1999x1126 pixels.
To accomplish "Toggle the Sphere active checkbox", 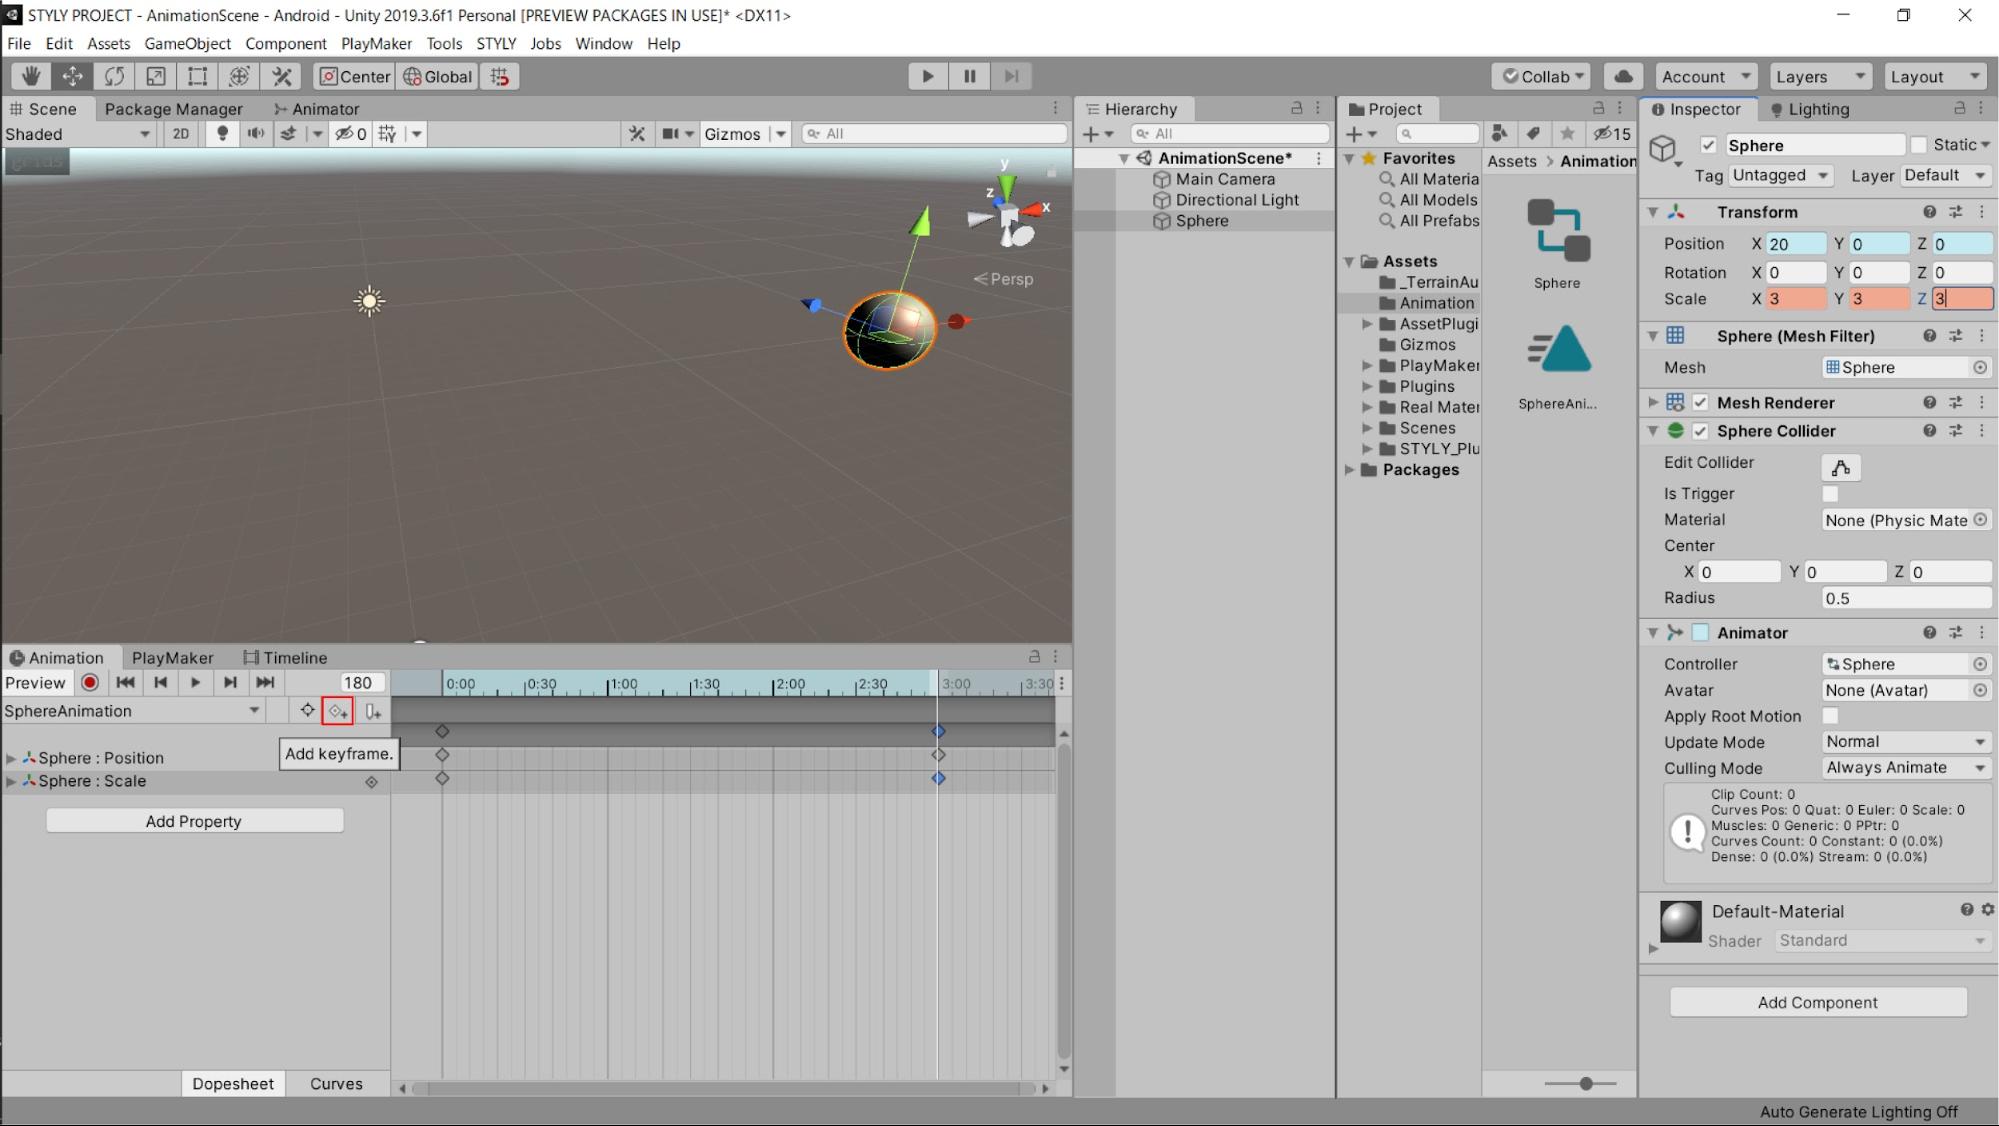I will coord(1708,145).
